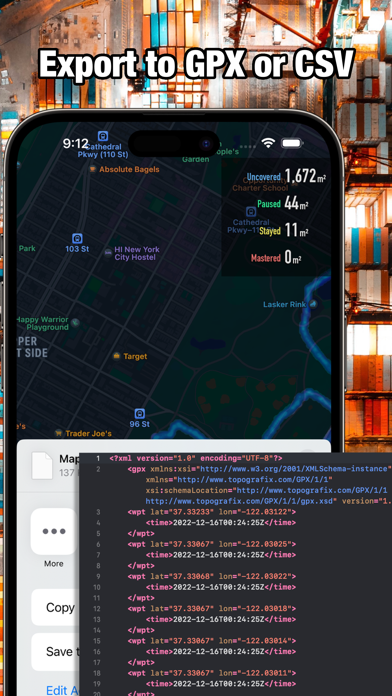Tap the Wi-Fi status icon
This screenshot has width=392, height=696.
click(268, 143)
